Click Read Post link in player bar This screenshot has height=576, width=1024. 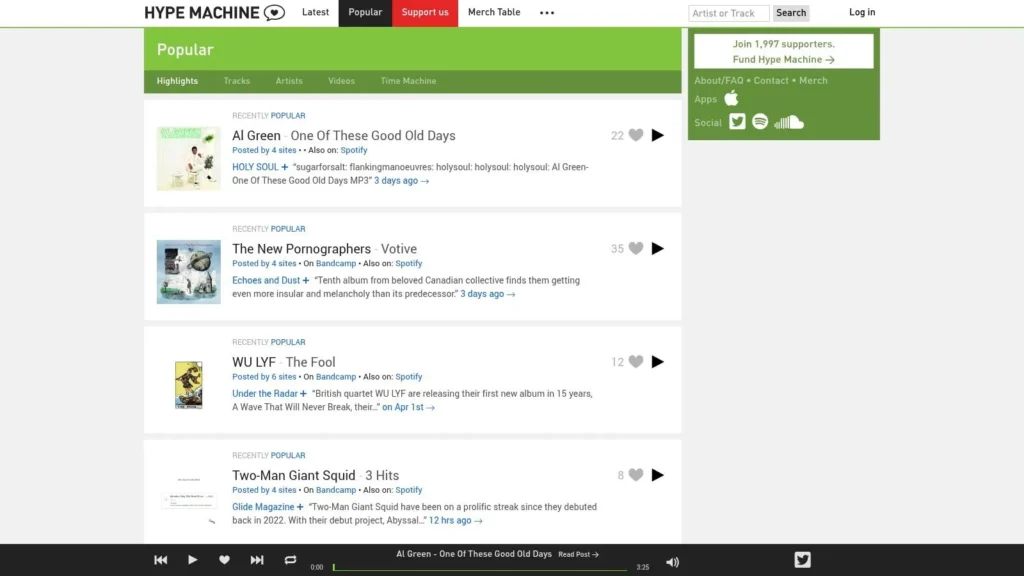[578, 554]
